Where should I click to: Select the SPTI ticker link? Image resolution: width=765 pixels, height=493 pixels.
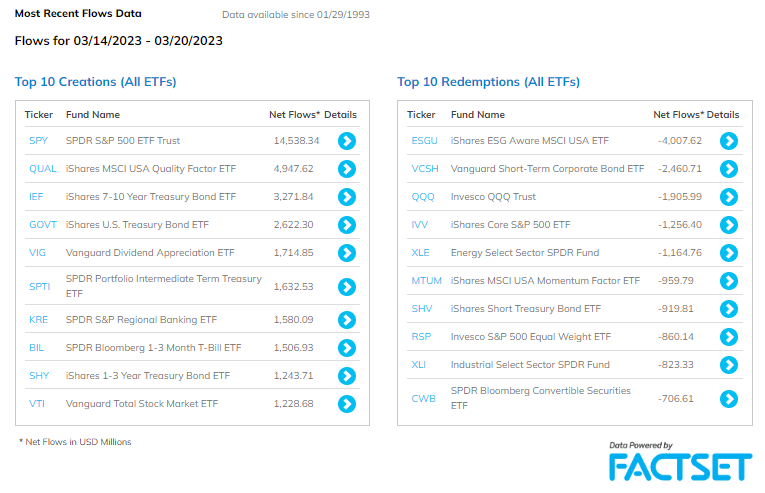(x=40, y=287)
